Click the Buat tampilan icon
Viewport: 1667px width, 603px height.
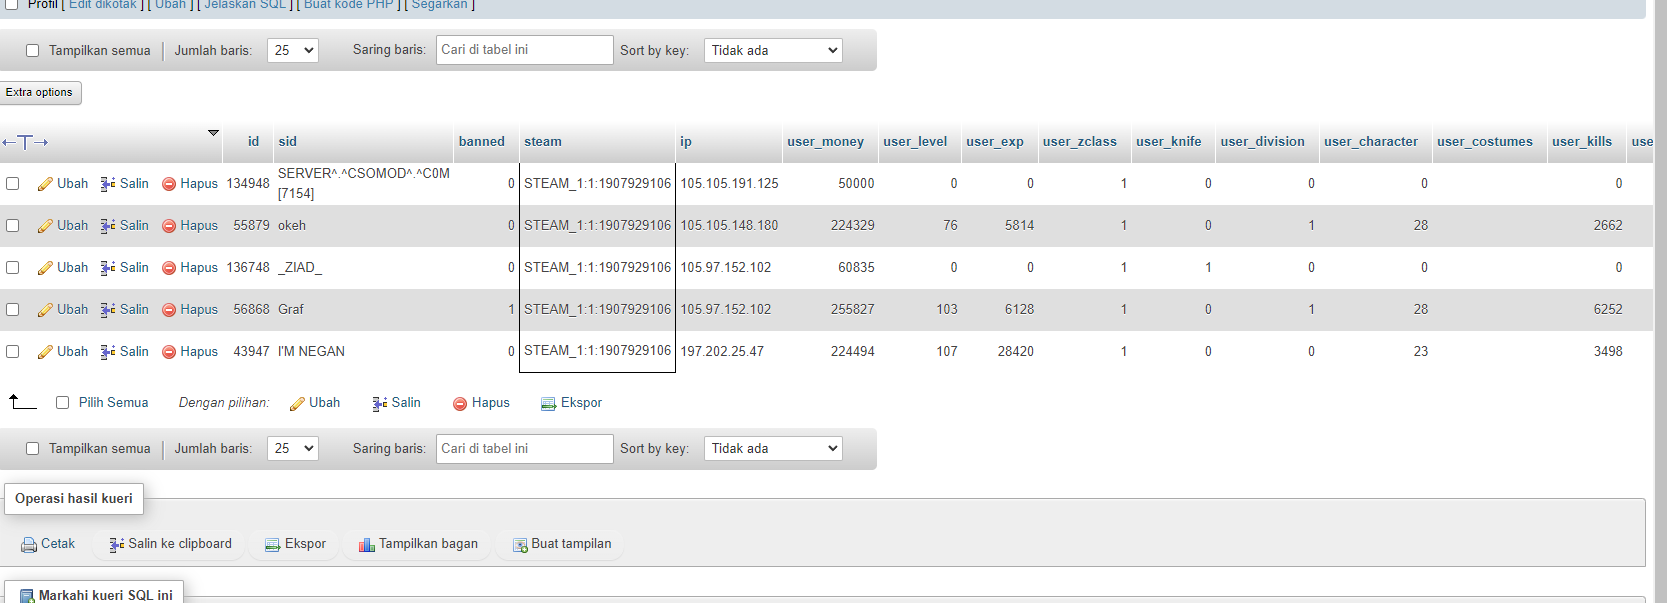point(520,544)
